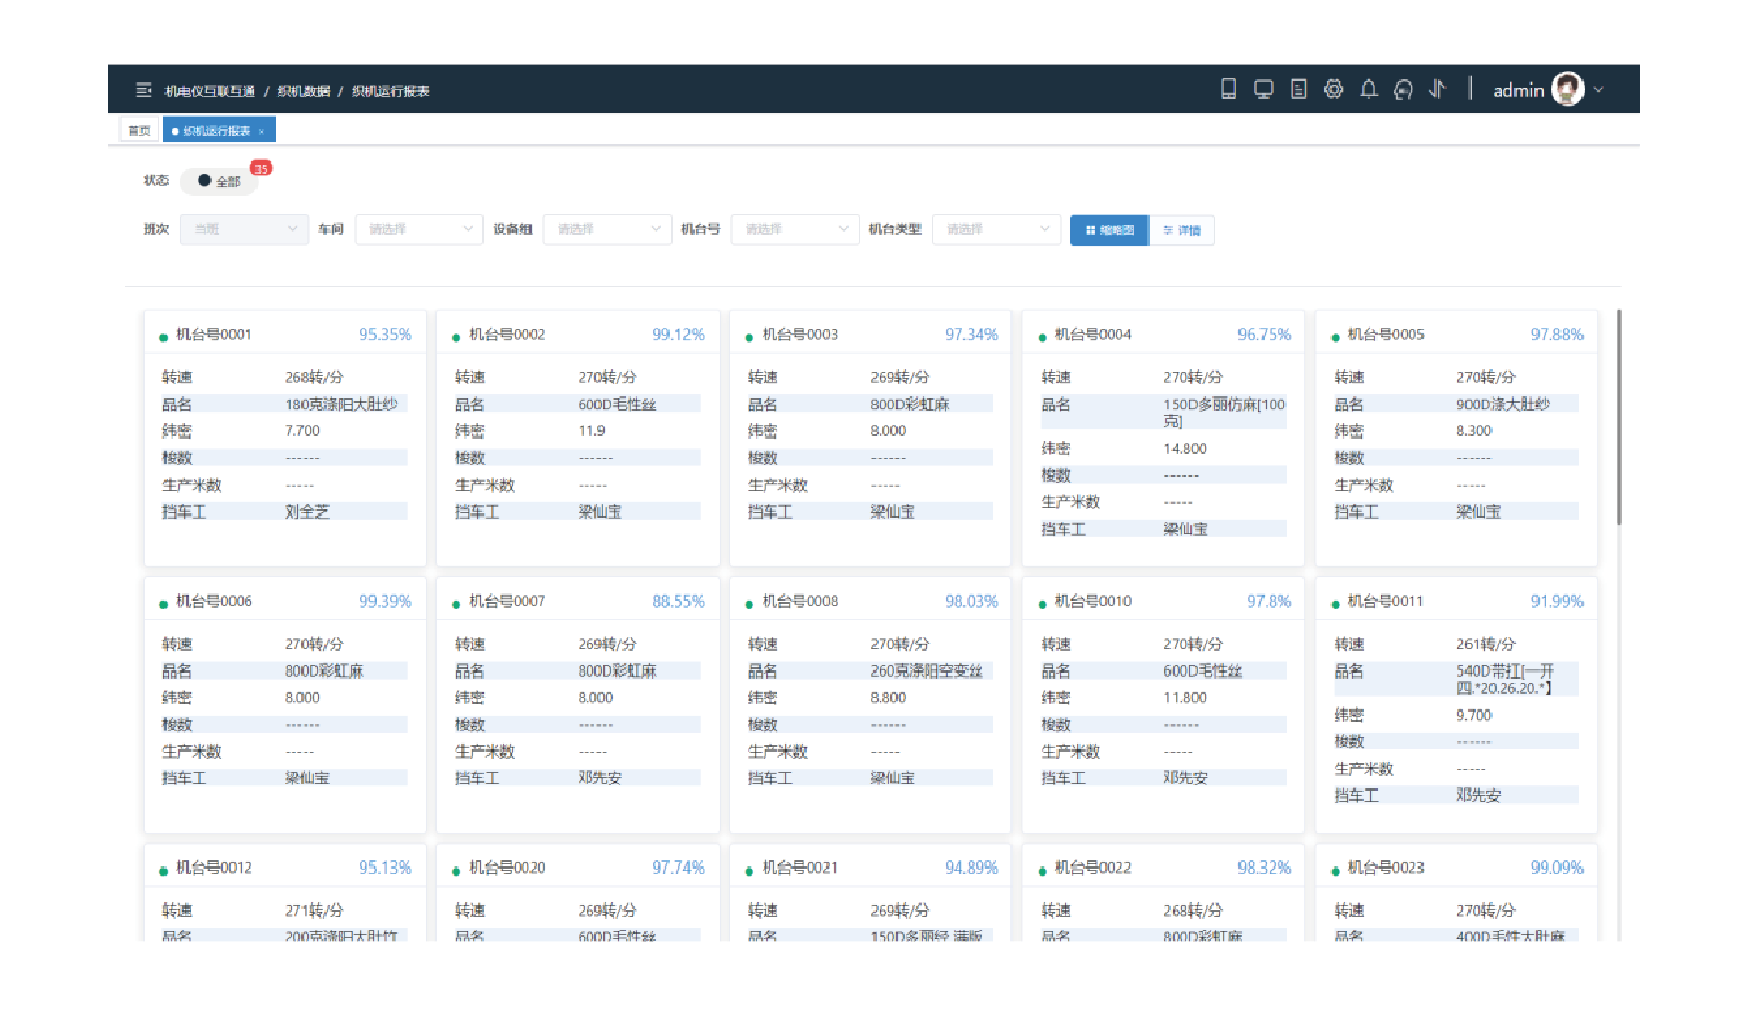Open the 机台号0002 card title

(507, 334)
